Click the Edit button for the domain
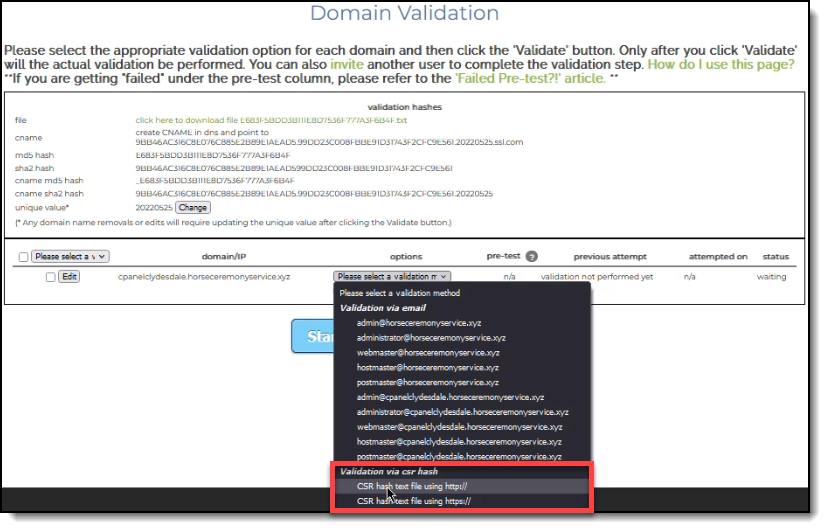 click(x=69, y=277)
